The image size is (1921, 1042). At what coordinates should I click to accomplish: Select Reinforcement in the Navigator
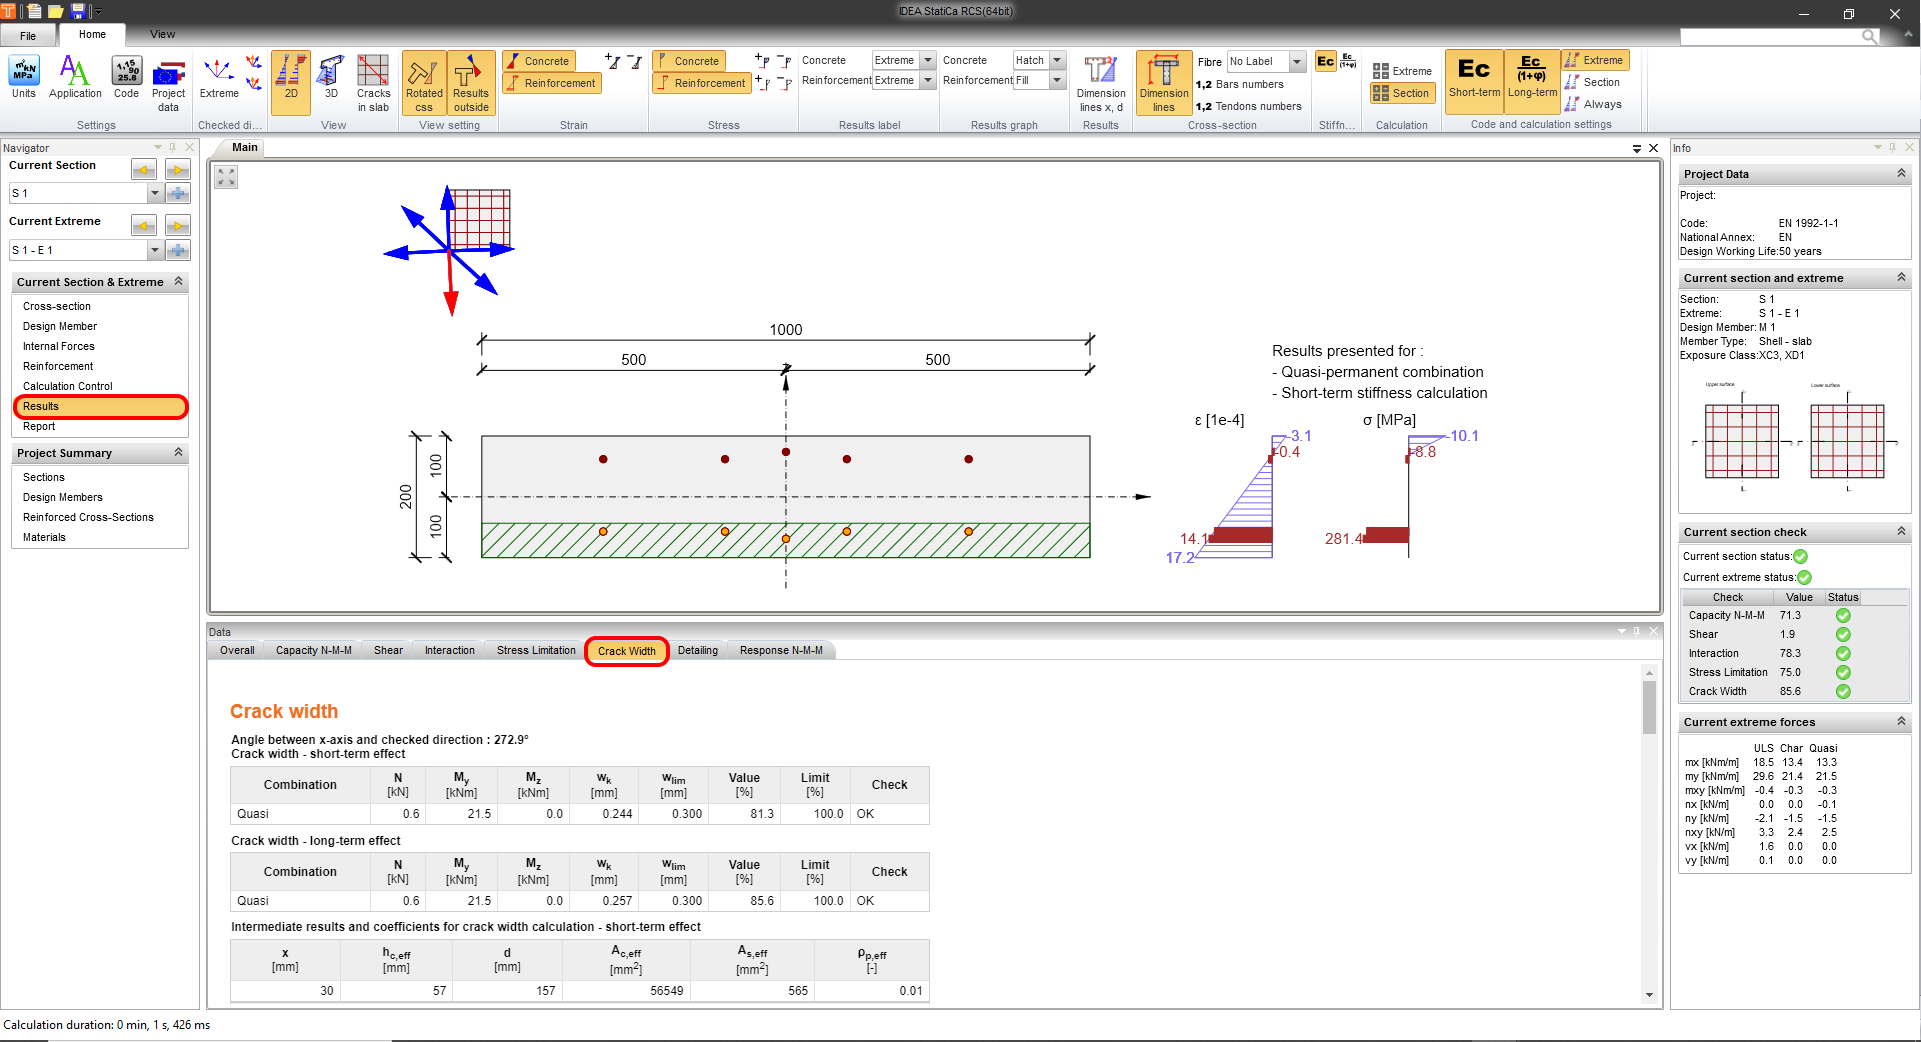58,366
